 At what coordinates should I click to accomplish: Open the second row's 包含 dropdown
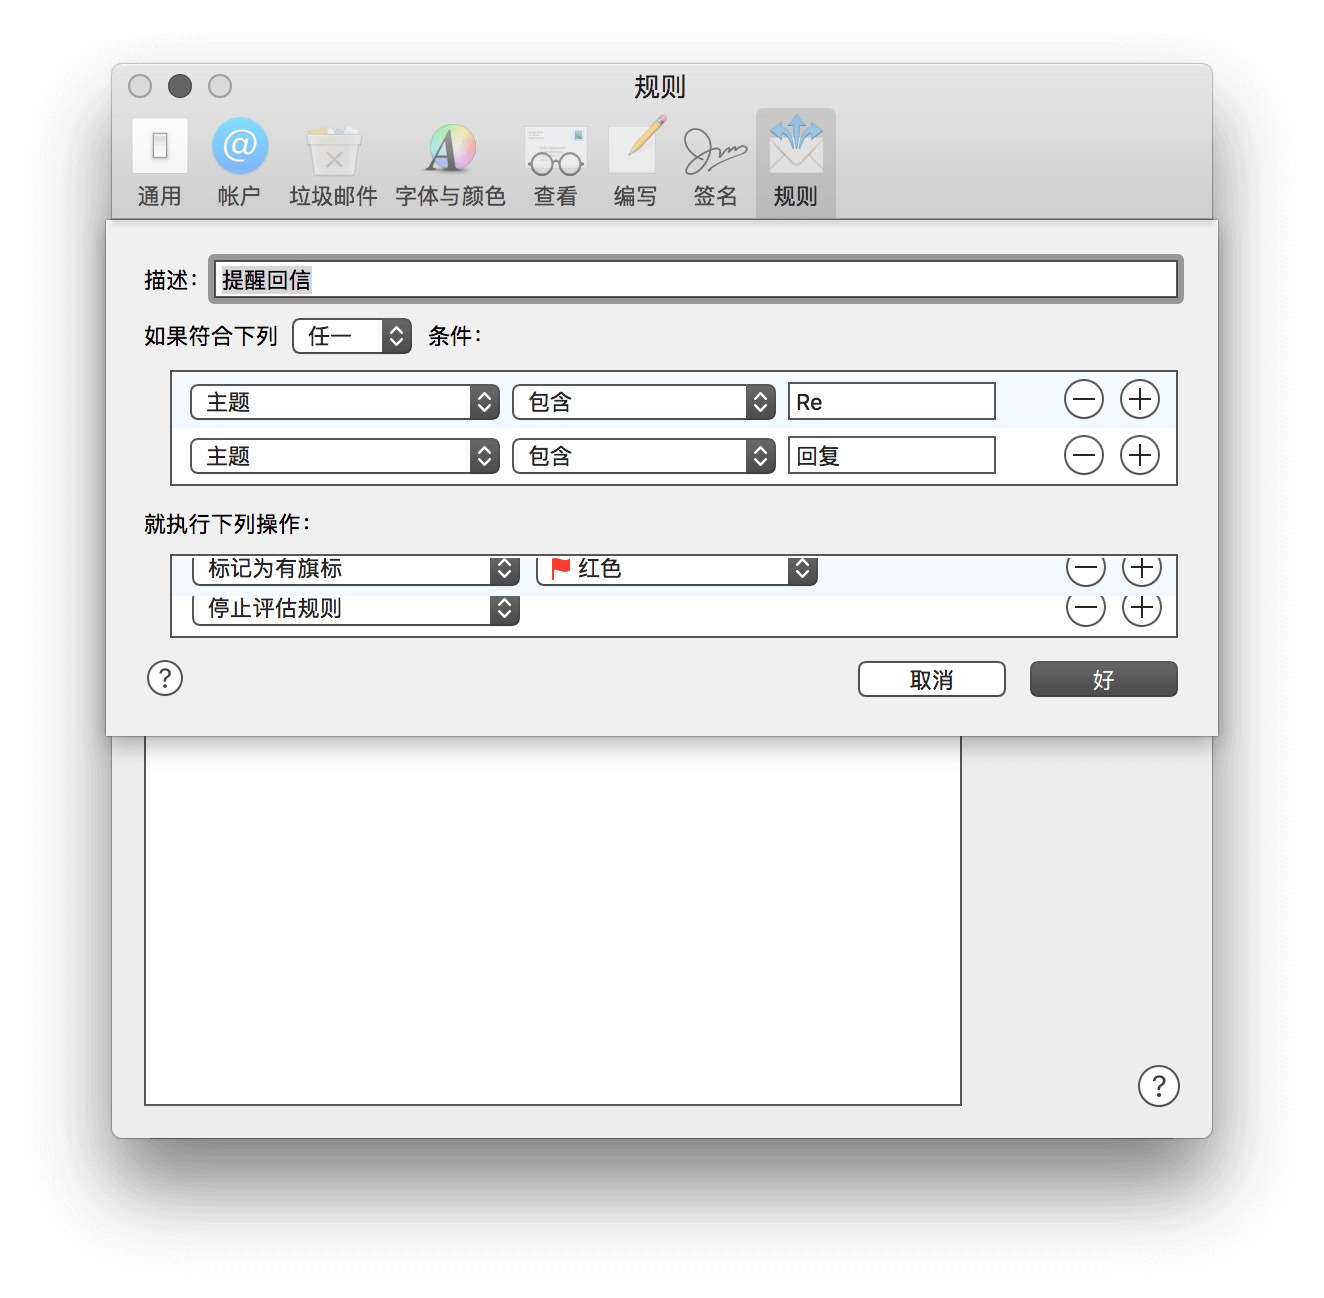(x=643, y=457)
